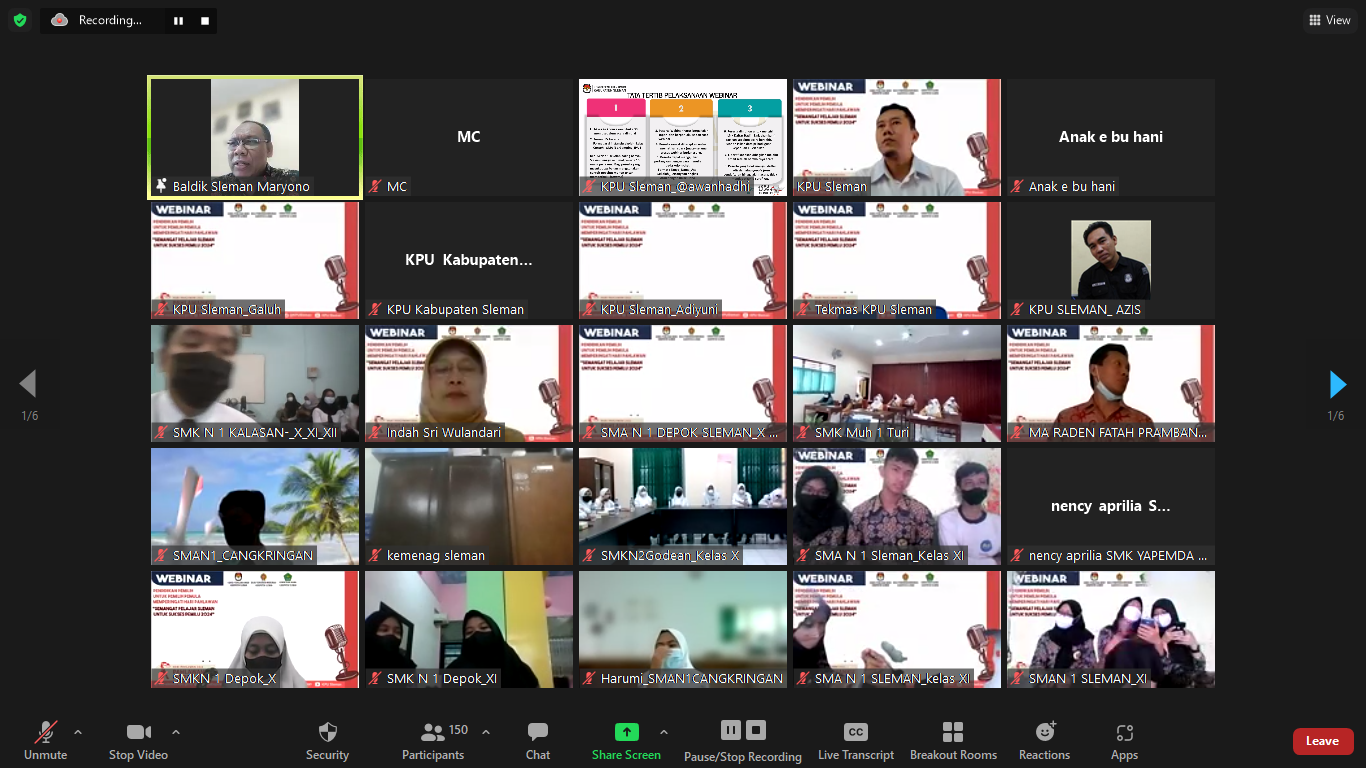Click the green Share Screen icon
This screenshot has height=768, width=1366.
(626, 732)
